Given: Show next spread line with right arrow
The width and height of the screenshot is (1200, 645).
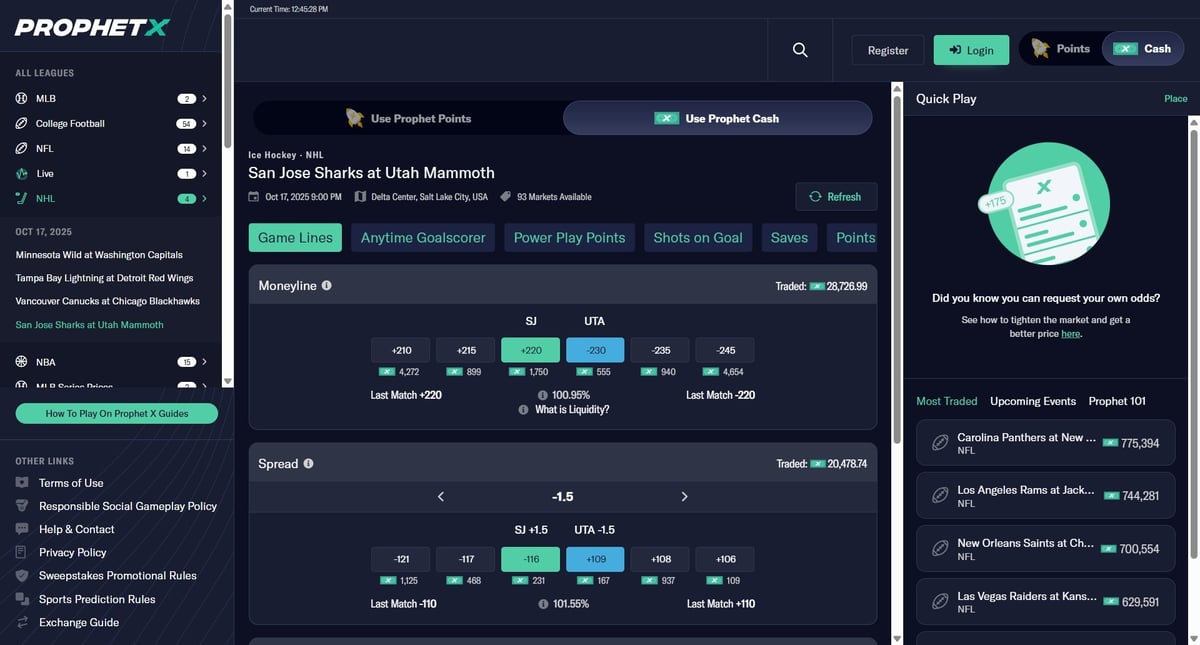Looking at the screenshot, I should 685,497.
